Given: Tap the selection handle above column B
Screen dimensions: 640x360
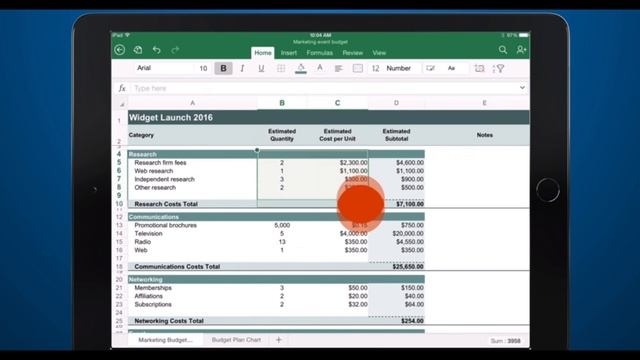Looking at the screenshot, I should 257,150.
